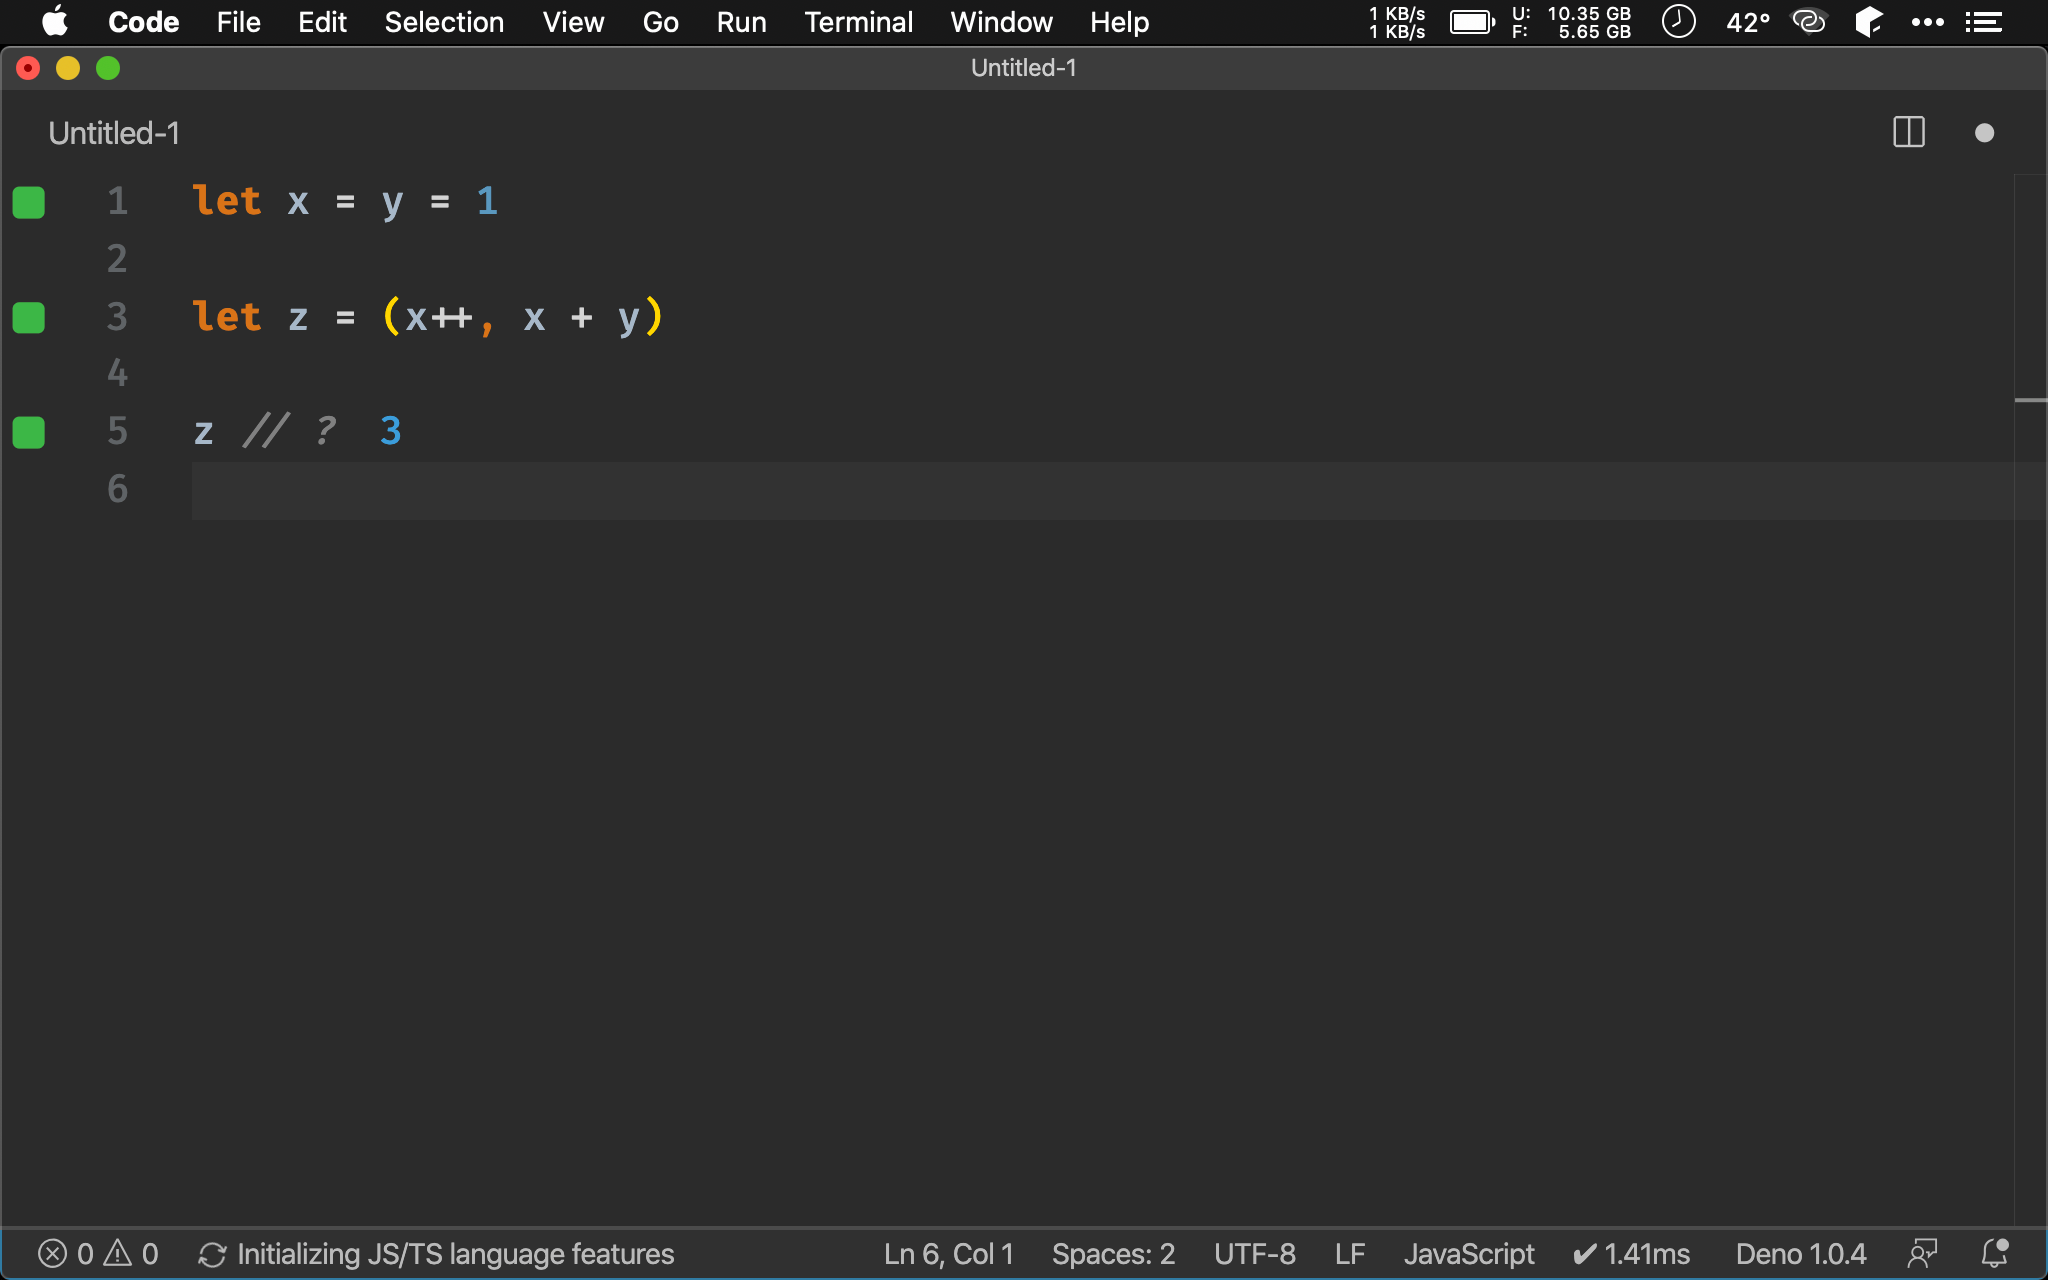Screen dimensions: 2048x1280
Task: Open the clock icon in macOS menu bar
Action: 1678,21
